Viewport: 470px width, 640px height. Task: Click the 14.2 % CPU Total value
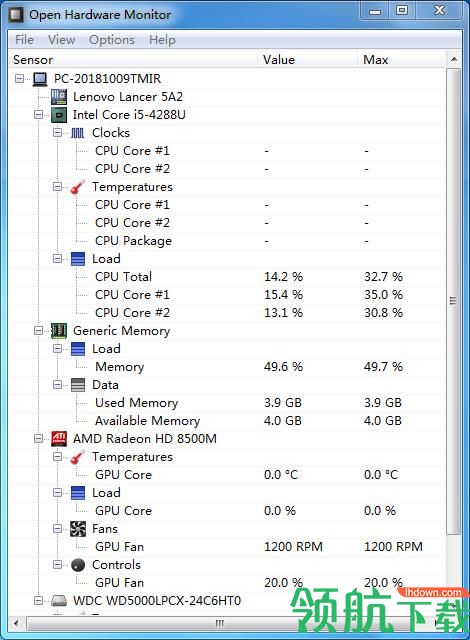coord(284,277)
